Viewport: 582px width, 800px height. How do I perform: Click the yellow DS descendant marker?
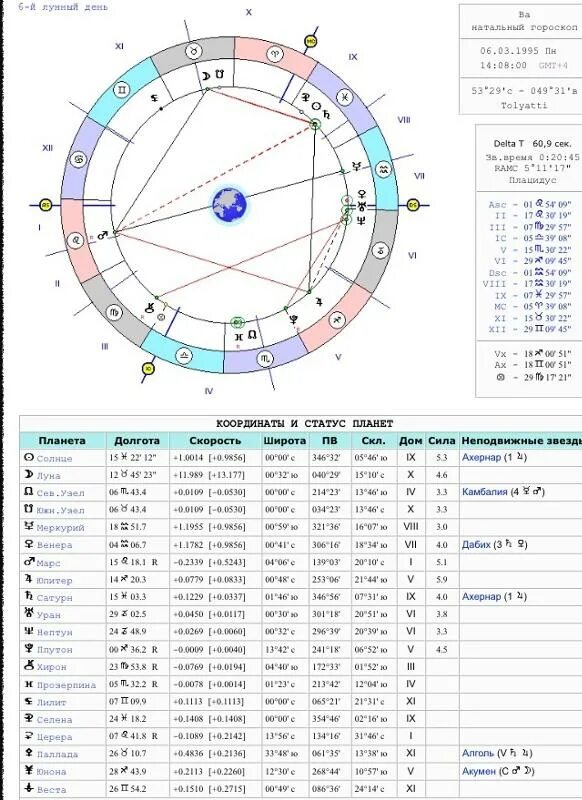click(414, 205)
